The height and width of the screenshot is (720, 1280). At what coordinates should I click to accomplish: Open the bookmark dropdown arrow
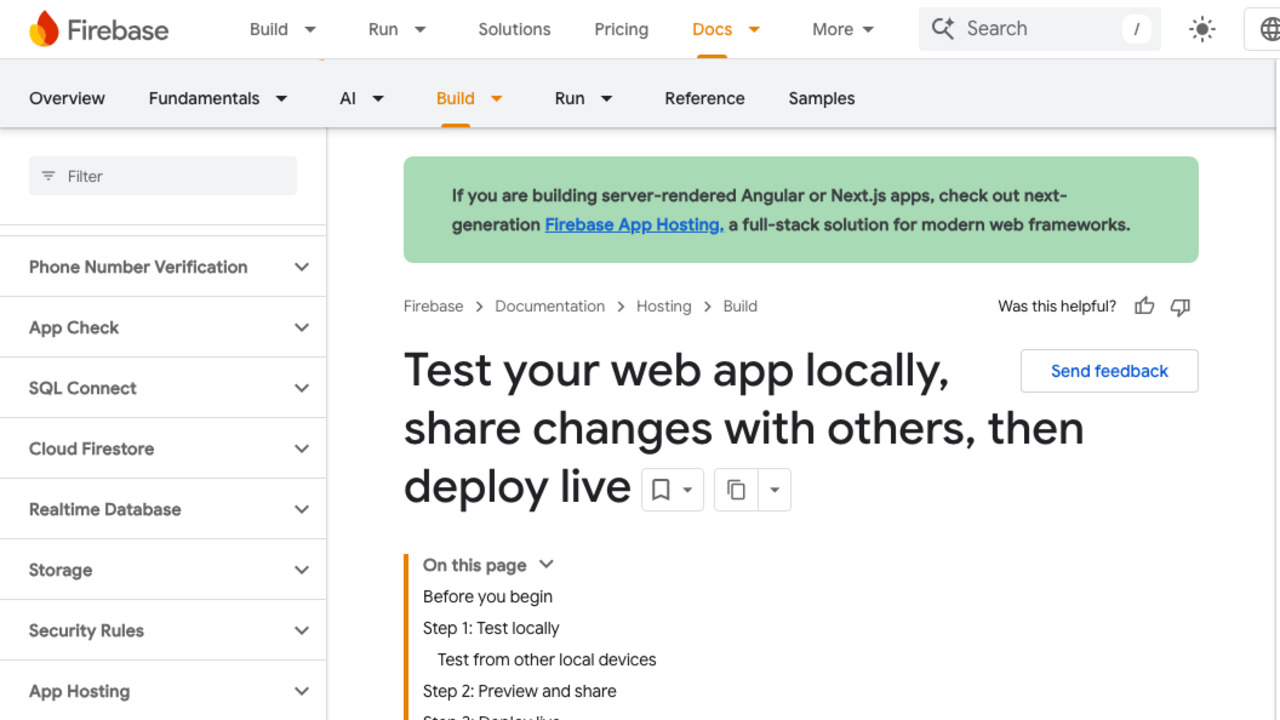[x=688, y=490]
